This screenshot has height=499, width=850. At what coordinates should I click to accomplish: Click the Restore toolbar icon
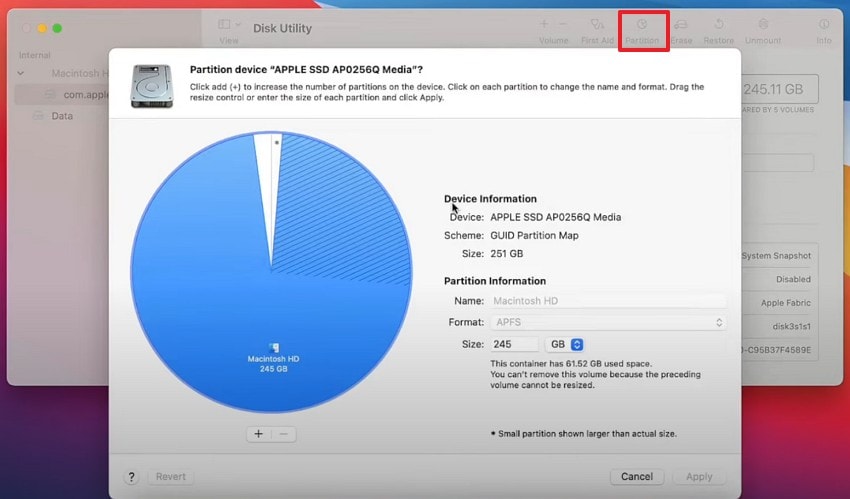click(719, 24)
